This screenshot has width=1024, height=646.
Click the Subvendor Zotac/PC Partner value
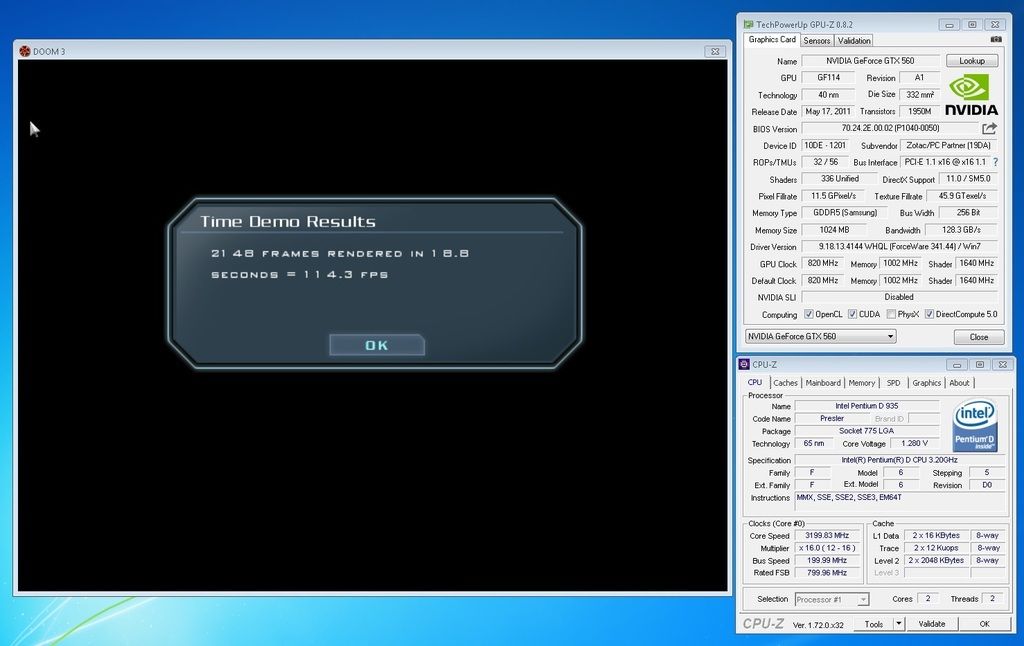click(x=948, y=145)
